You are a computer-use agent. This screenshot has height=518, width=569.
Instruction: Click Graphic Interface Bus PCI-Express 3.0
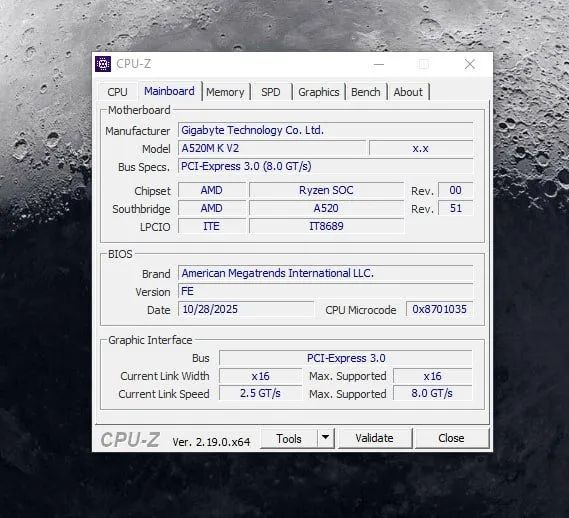[346, 358]
